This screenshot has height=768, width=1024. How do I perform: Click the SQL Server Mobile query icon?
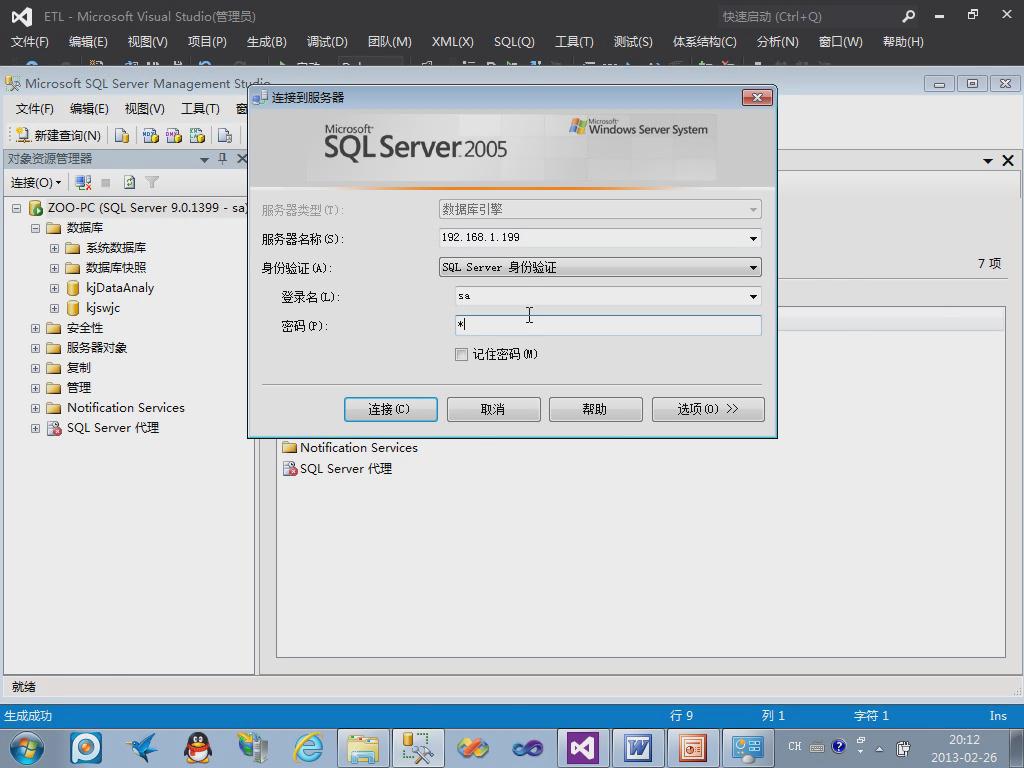(225, 135)
